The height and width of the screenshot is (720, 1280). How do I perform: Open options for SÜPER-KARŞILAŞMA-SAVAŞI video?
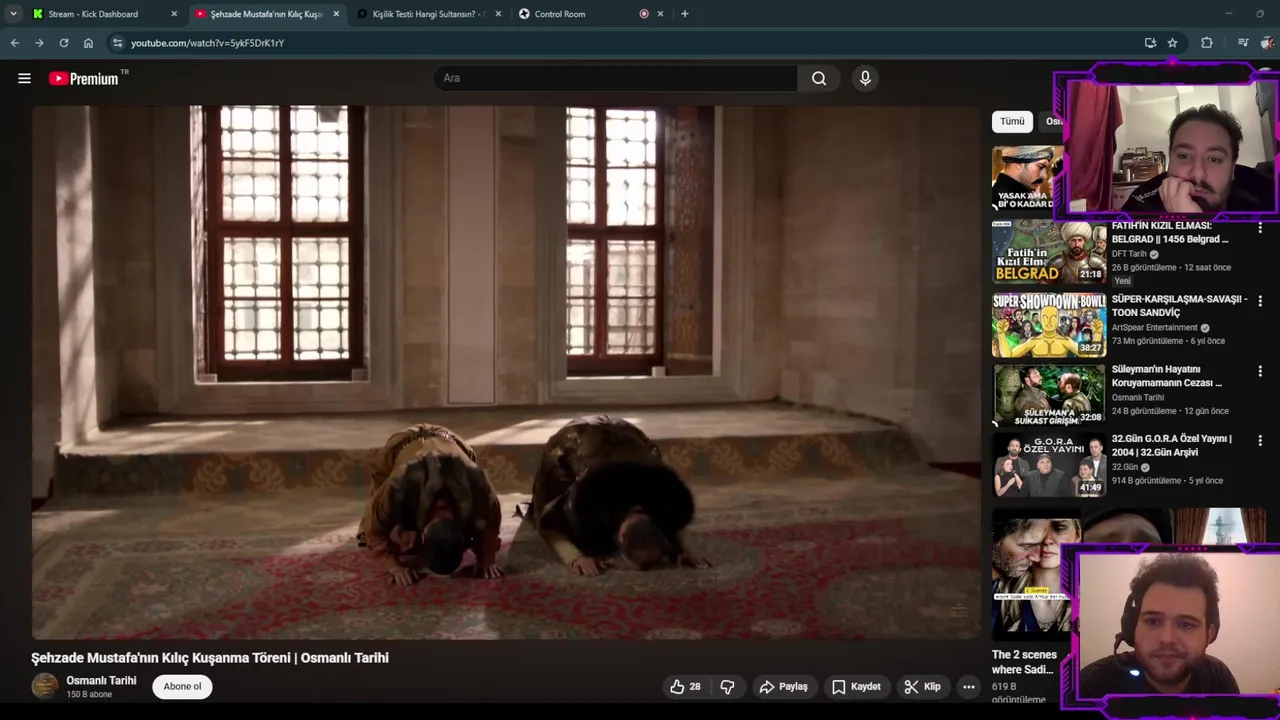pyautogui.click(x=1260, y=301)
